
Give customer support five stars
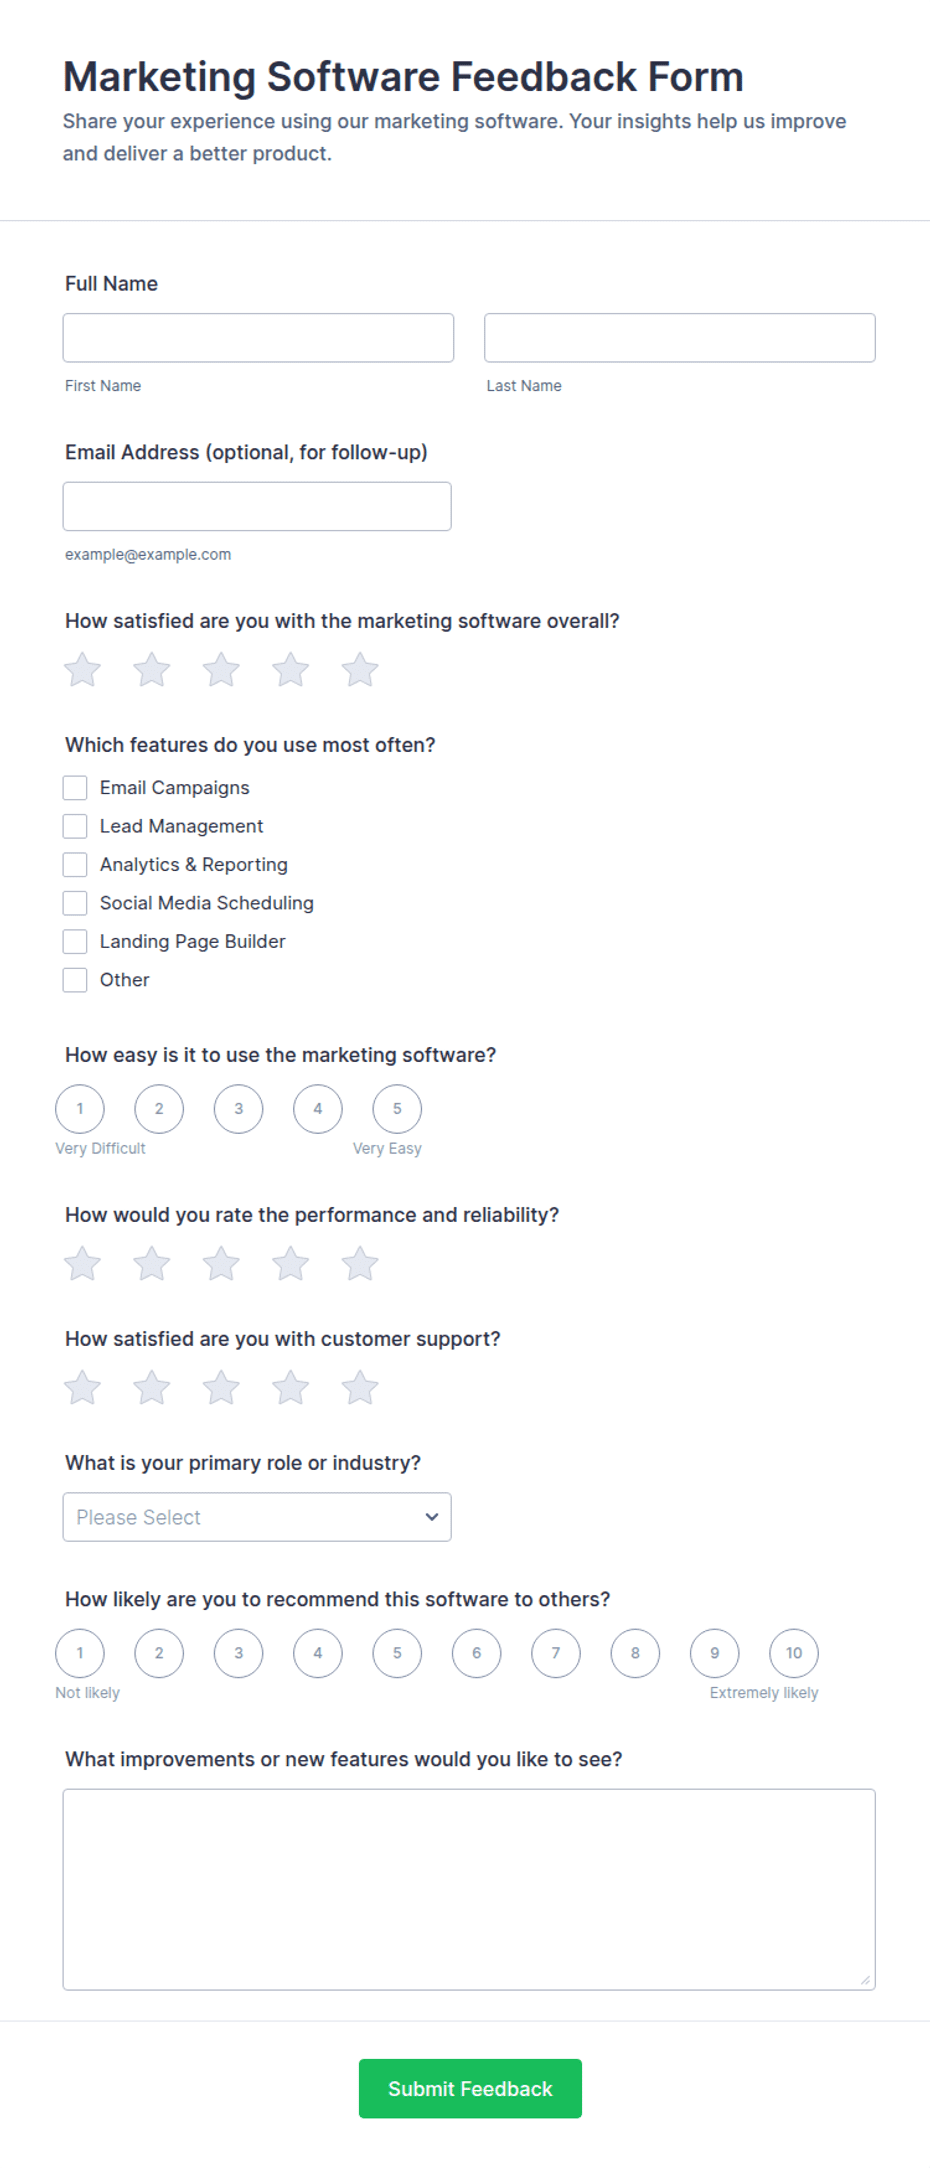click(360, 1388)
